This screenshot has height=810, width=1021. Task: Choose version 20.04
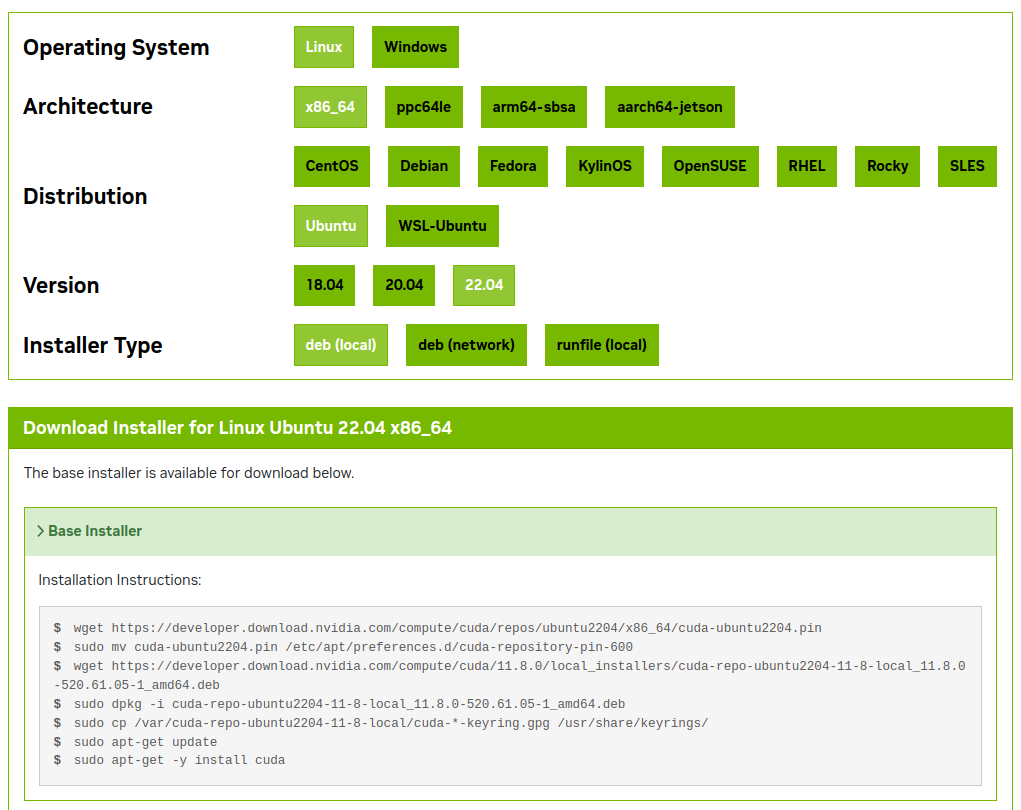pos(404,285)
